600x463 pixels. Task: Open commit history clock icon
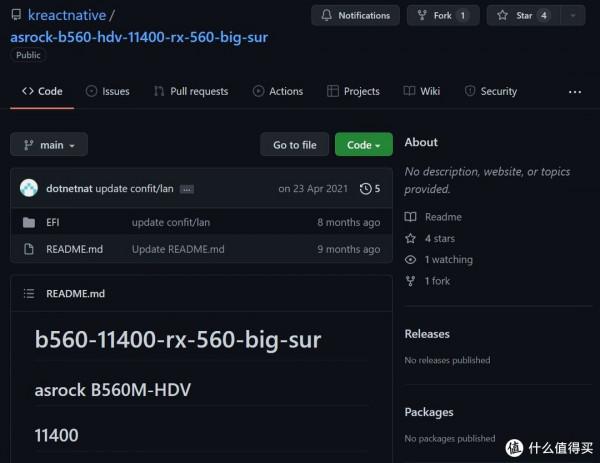point(365,189)
